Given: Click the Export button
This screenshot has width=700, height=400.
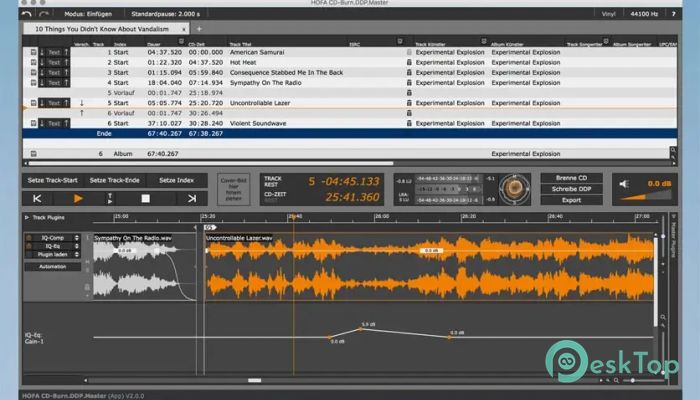Looking at the screenshot, I should pyautogui.click(x=571, y=200).
